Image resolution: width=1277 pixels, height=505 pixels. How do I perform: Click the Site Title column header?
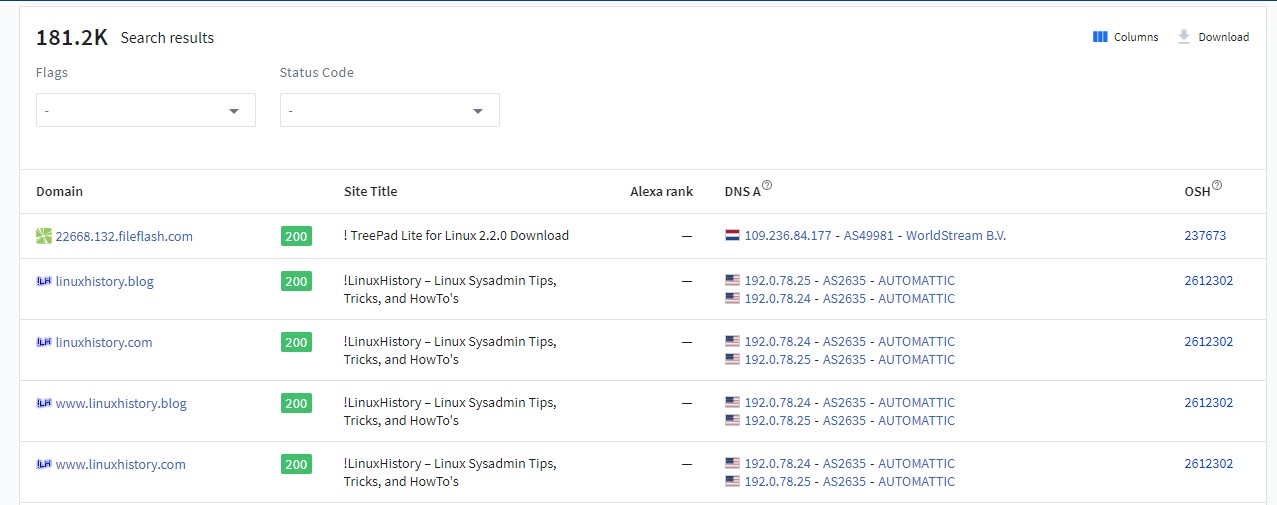370,191
